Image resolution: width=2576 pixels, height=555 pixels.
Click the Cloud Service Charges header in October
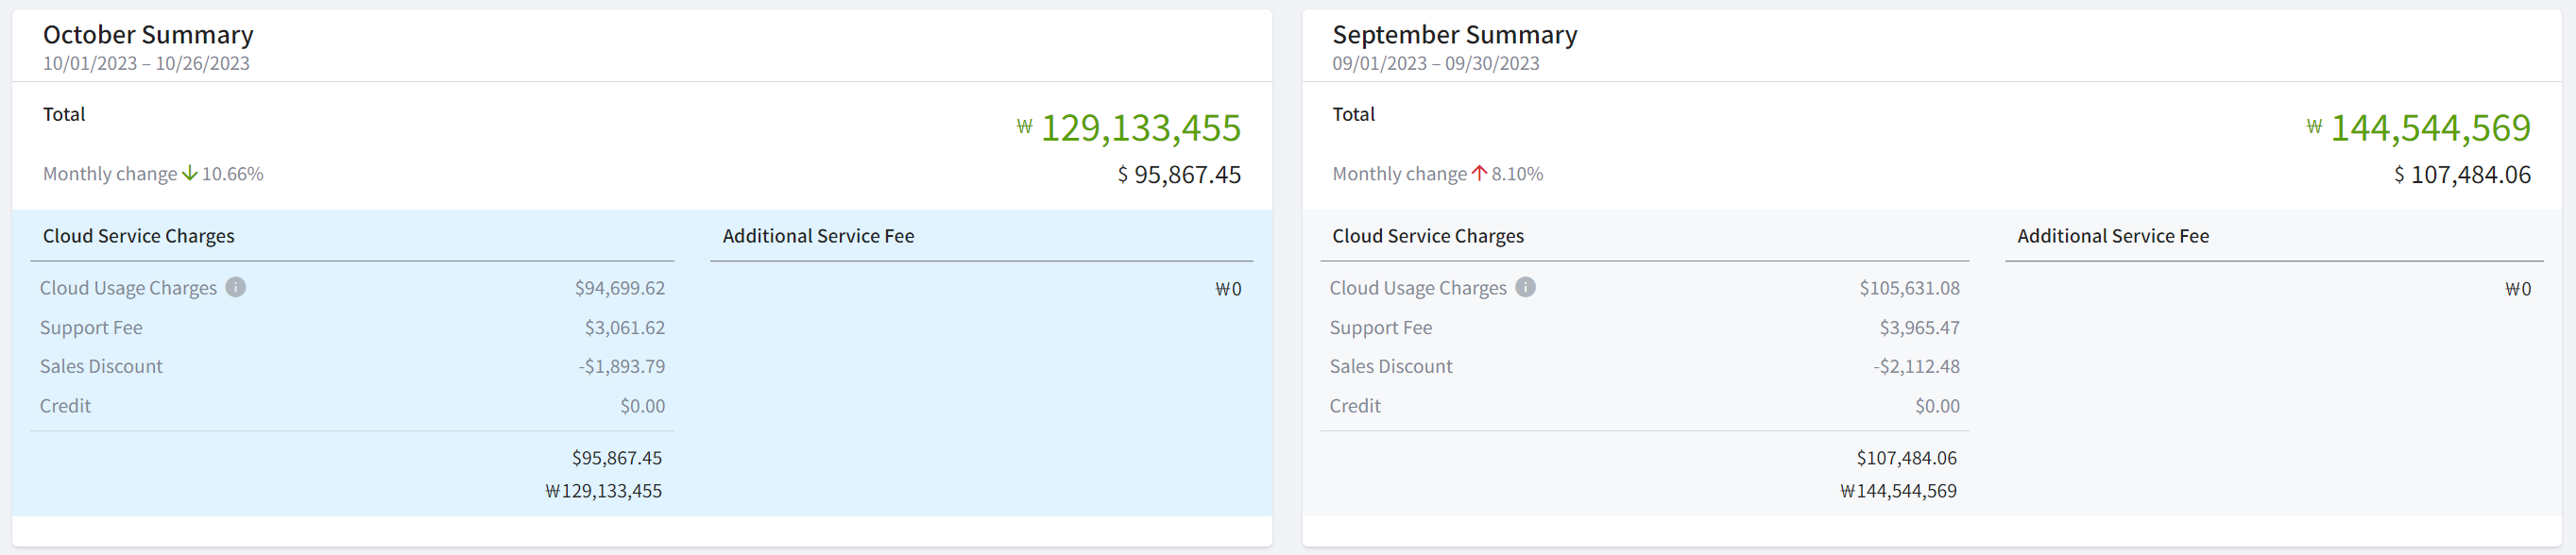pyautogui.click(x=139, y=236)
